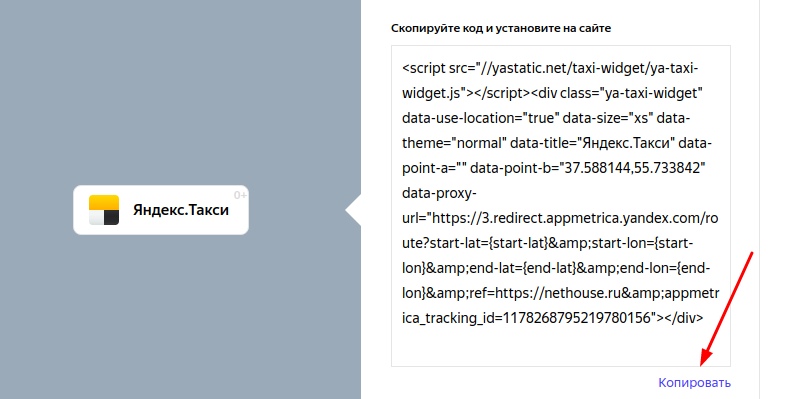Click the white pointer triangle beside code panel

point(353,210)
